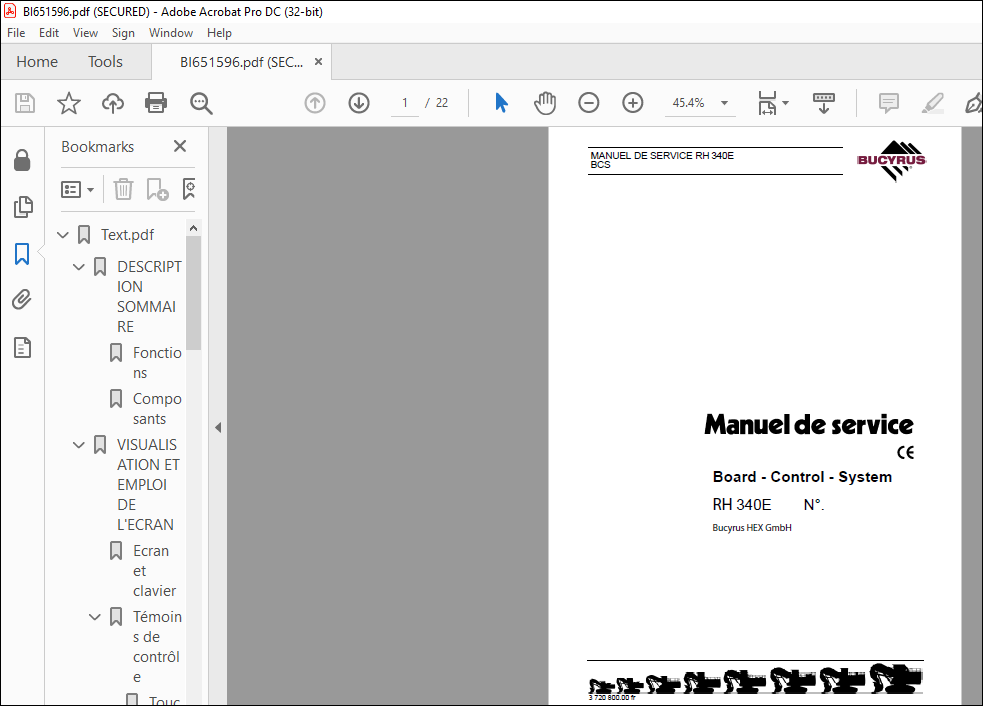983x706 pixels.
Task: Click the page number input field
Action: click(405, 103)
